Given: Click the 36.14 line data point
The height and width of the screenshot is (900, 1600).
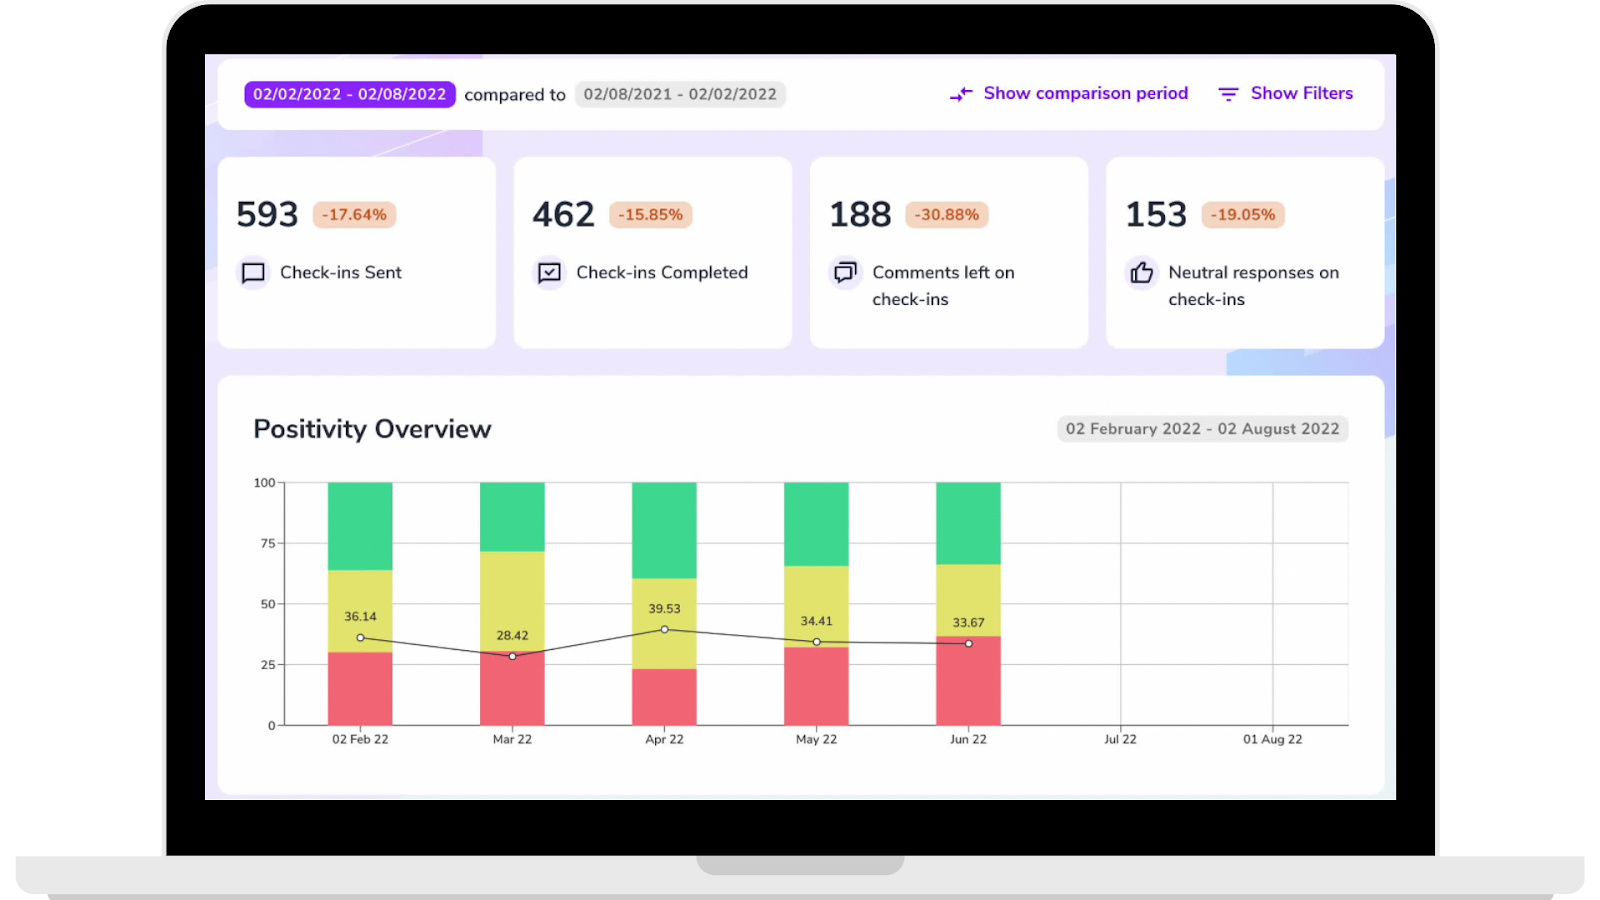Looking at the screenshot, I should [x=360, y=638].
